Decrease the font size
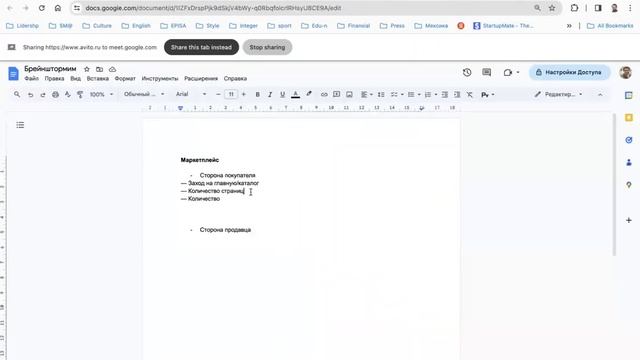 pos(218,95)
